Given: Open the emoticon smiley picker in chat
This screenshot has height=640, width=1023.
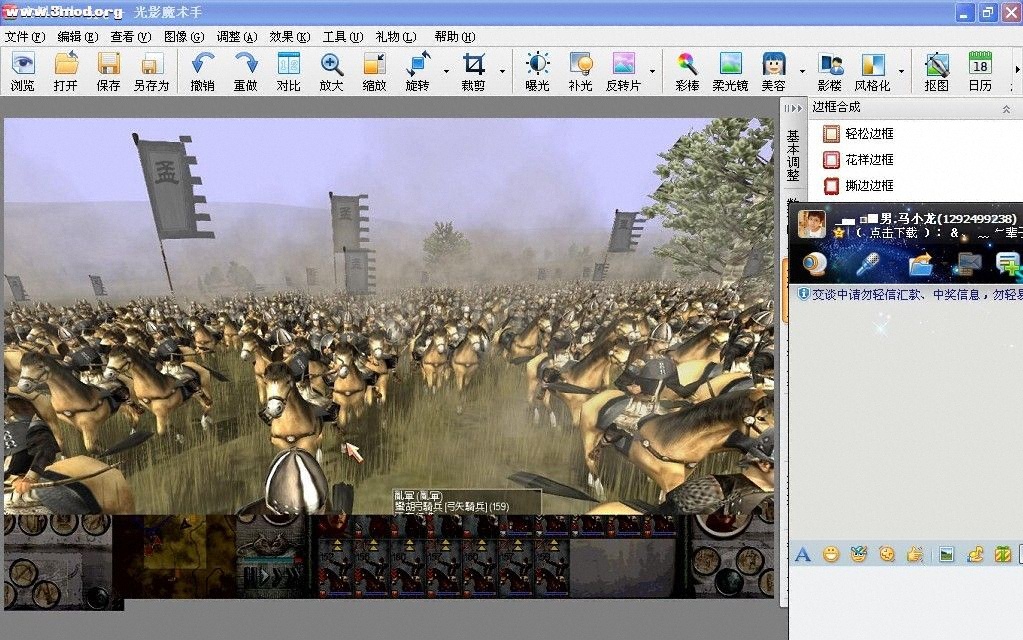Looking at the screenshot, I should click(830, 553).
